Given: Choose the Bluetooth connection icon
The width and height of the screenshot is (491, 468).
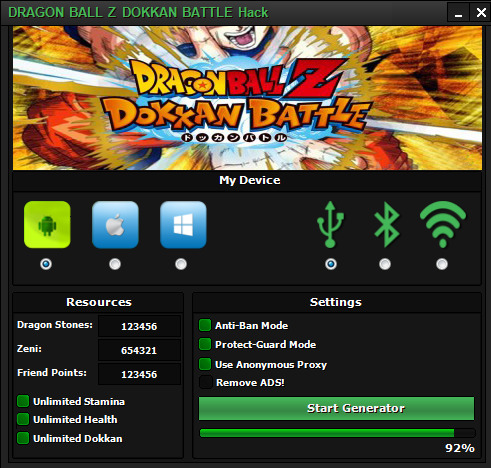Looking at the screenshot, I should 386,224.
